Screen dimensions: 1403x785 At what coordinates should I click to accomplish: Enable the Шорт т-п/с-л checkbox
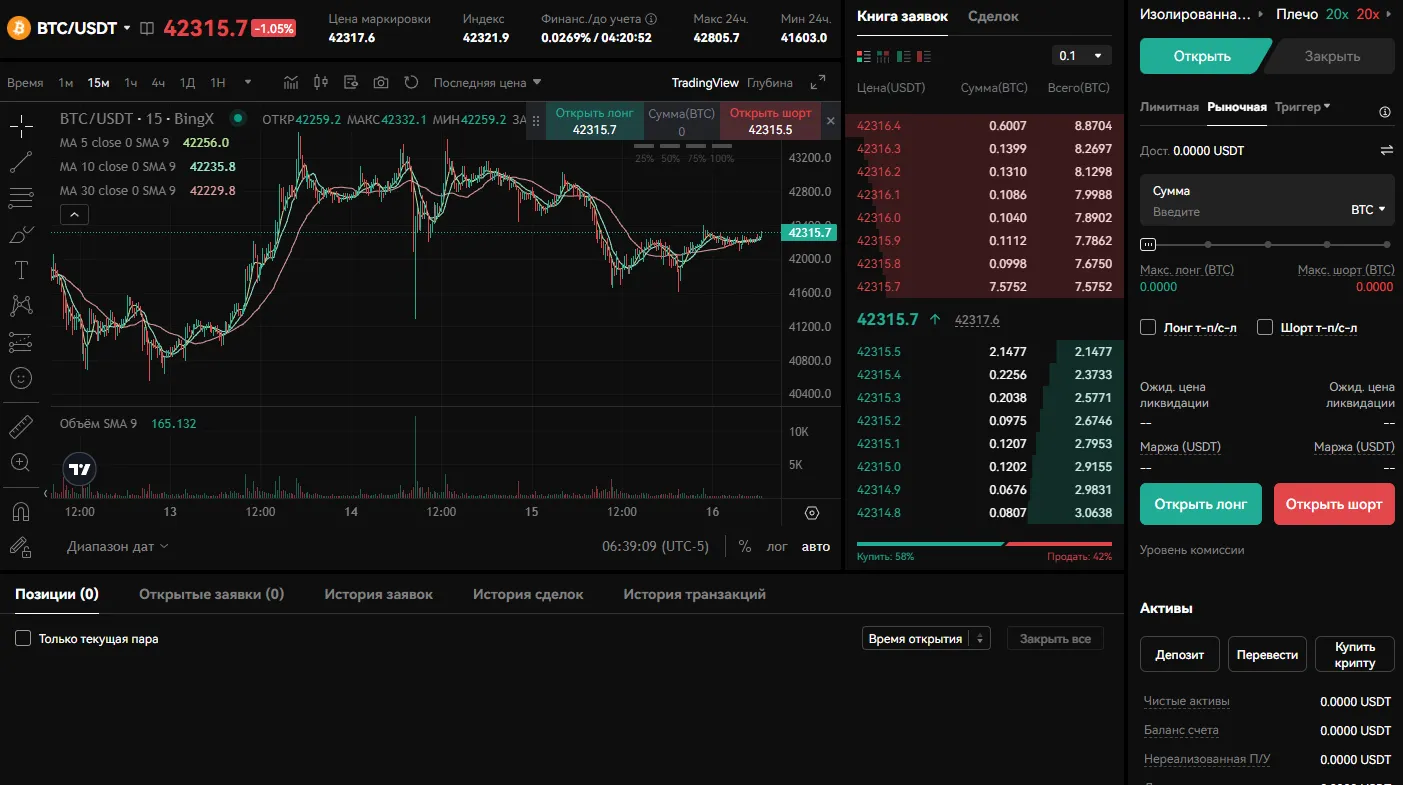tap(1265, 327)
